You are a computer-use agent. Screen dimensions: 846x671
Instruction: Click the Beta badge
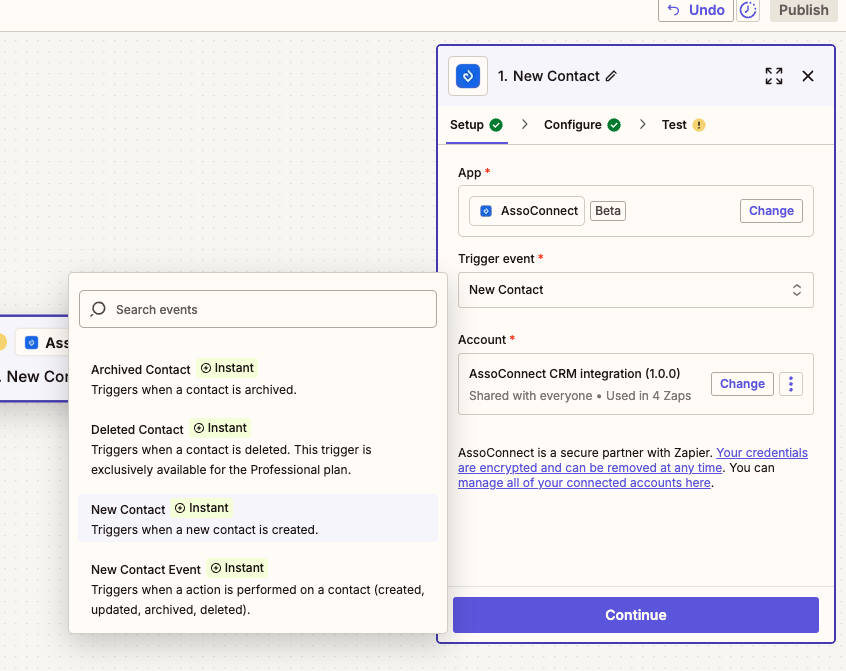pyautogui.click(x=608, y=211)
